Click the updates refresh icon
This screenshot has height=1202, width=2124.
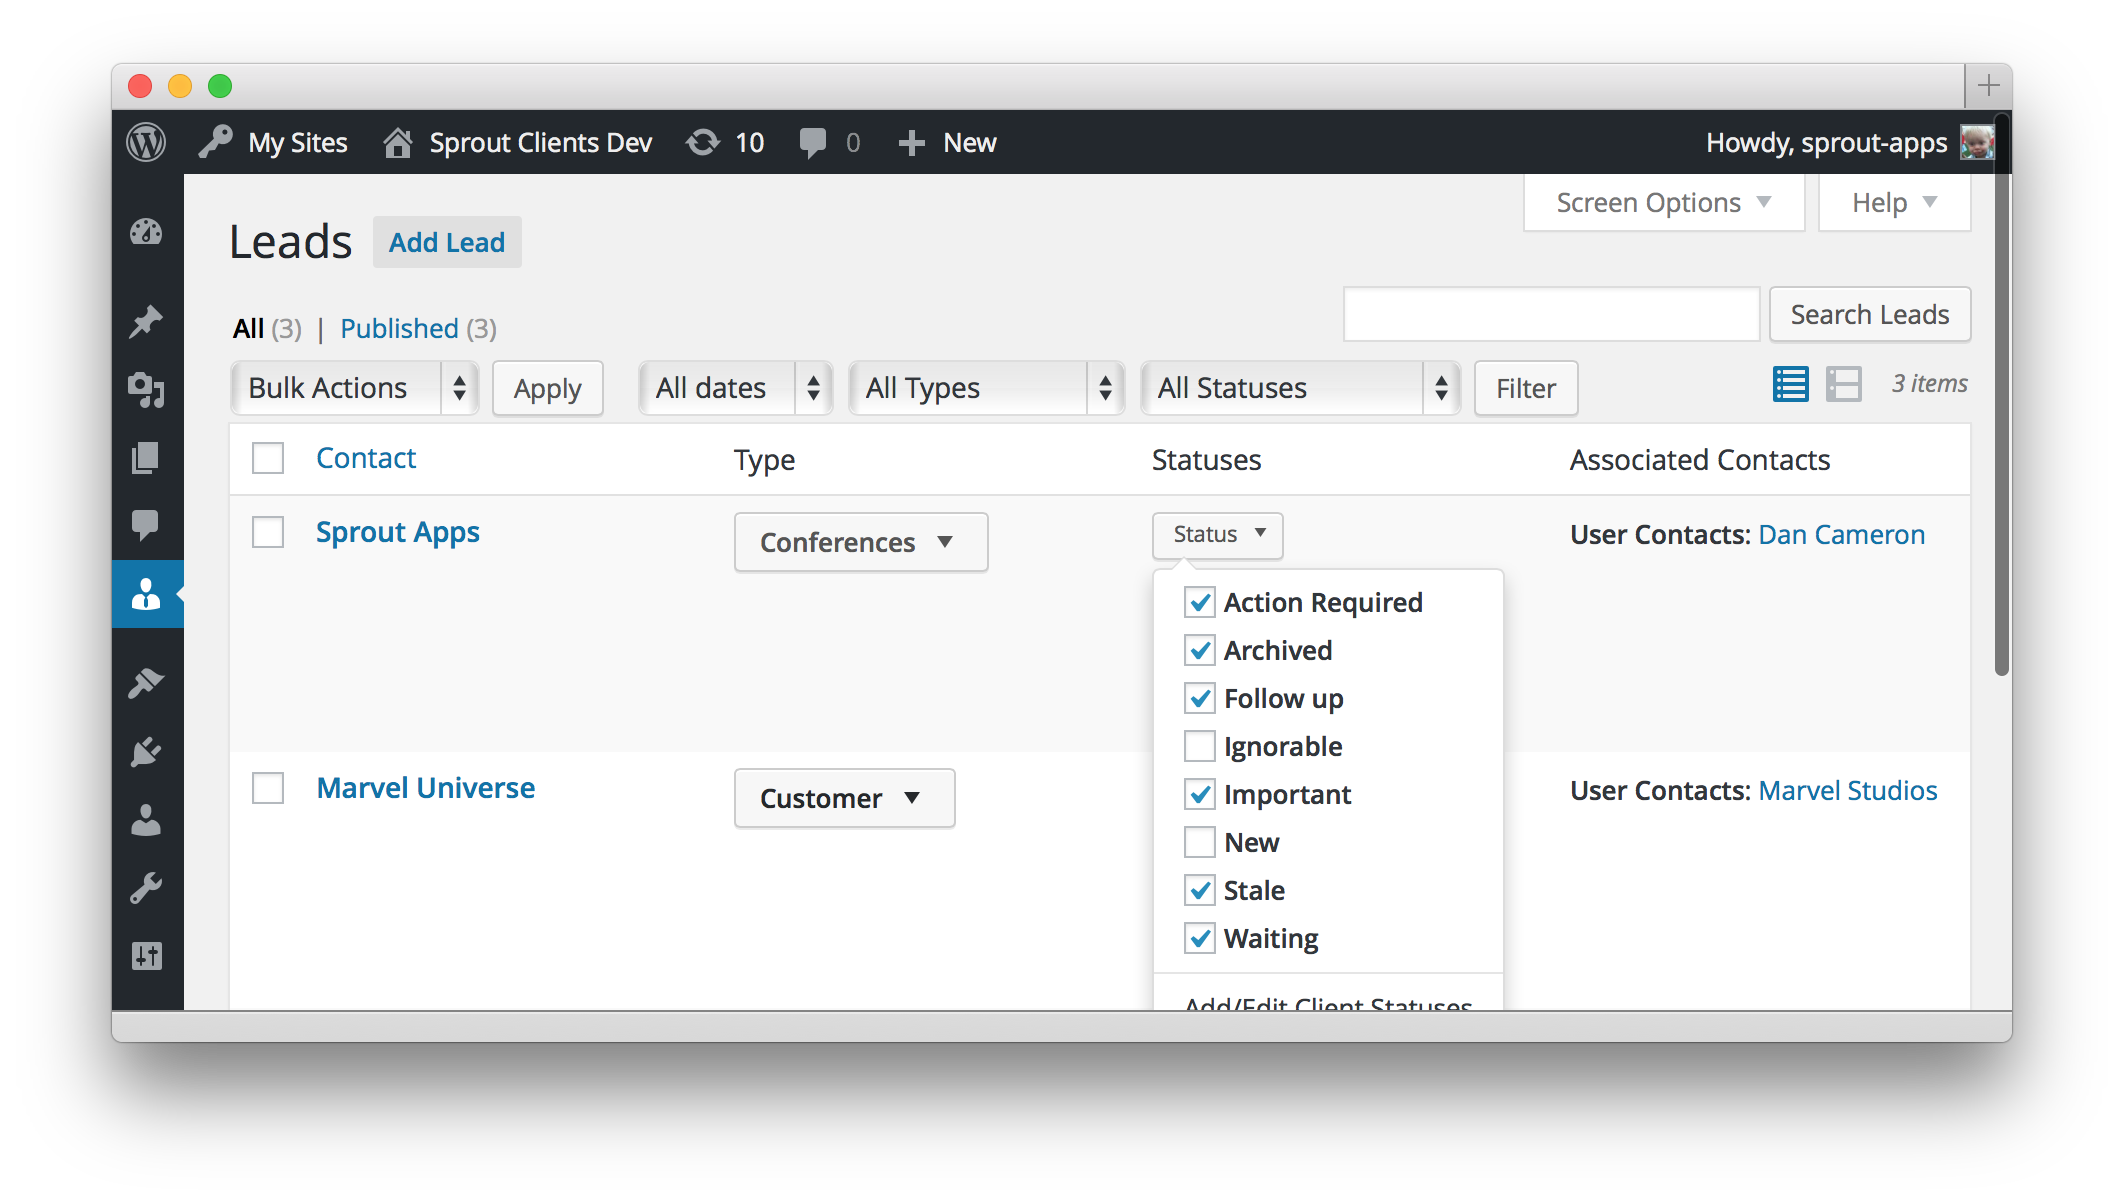pos(703,142)
